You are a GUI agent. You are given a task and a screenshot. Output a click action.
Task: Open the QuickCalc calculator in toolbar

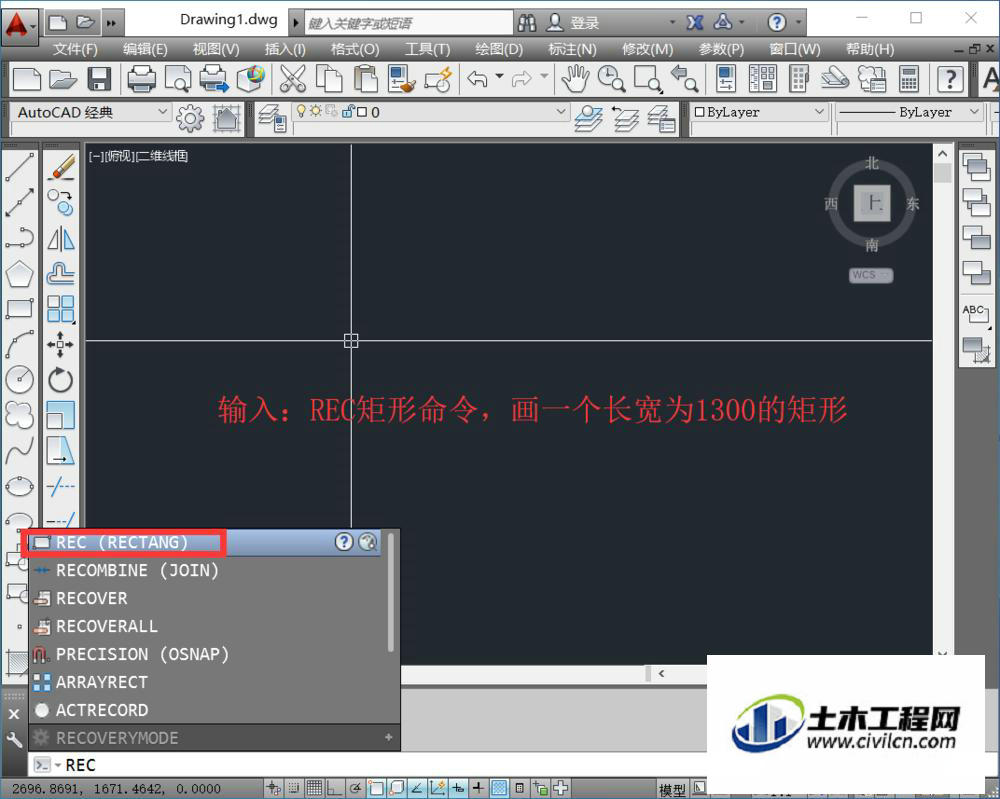pyautogui.click(x=909, y=79)
